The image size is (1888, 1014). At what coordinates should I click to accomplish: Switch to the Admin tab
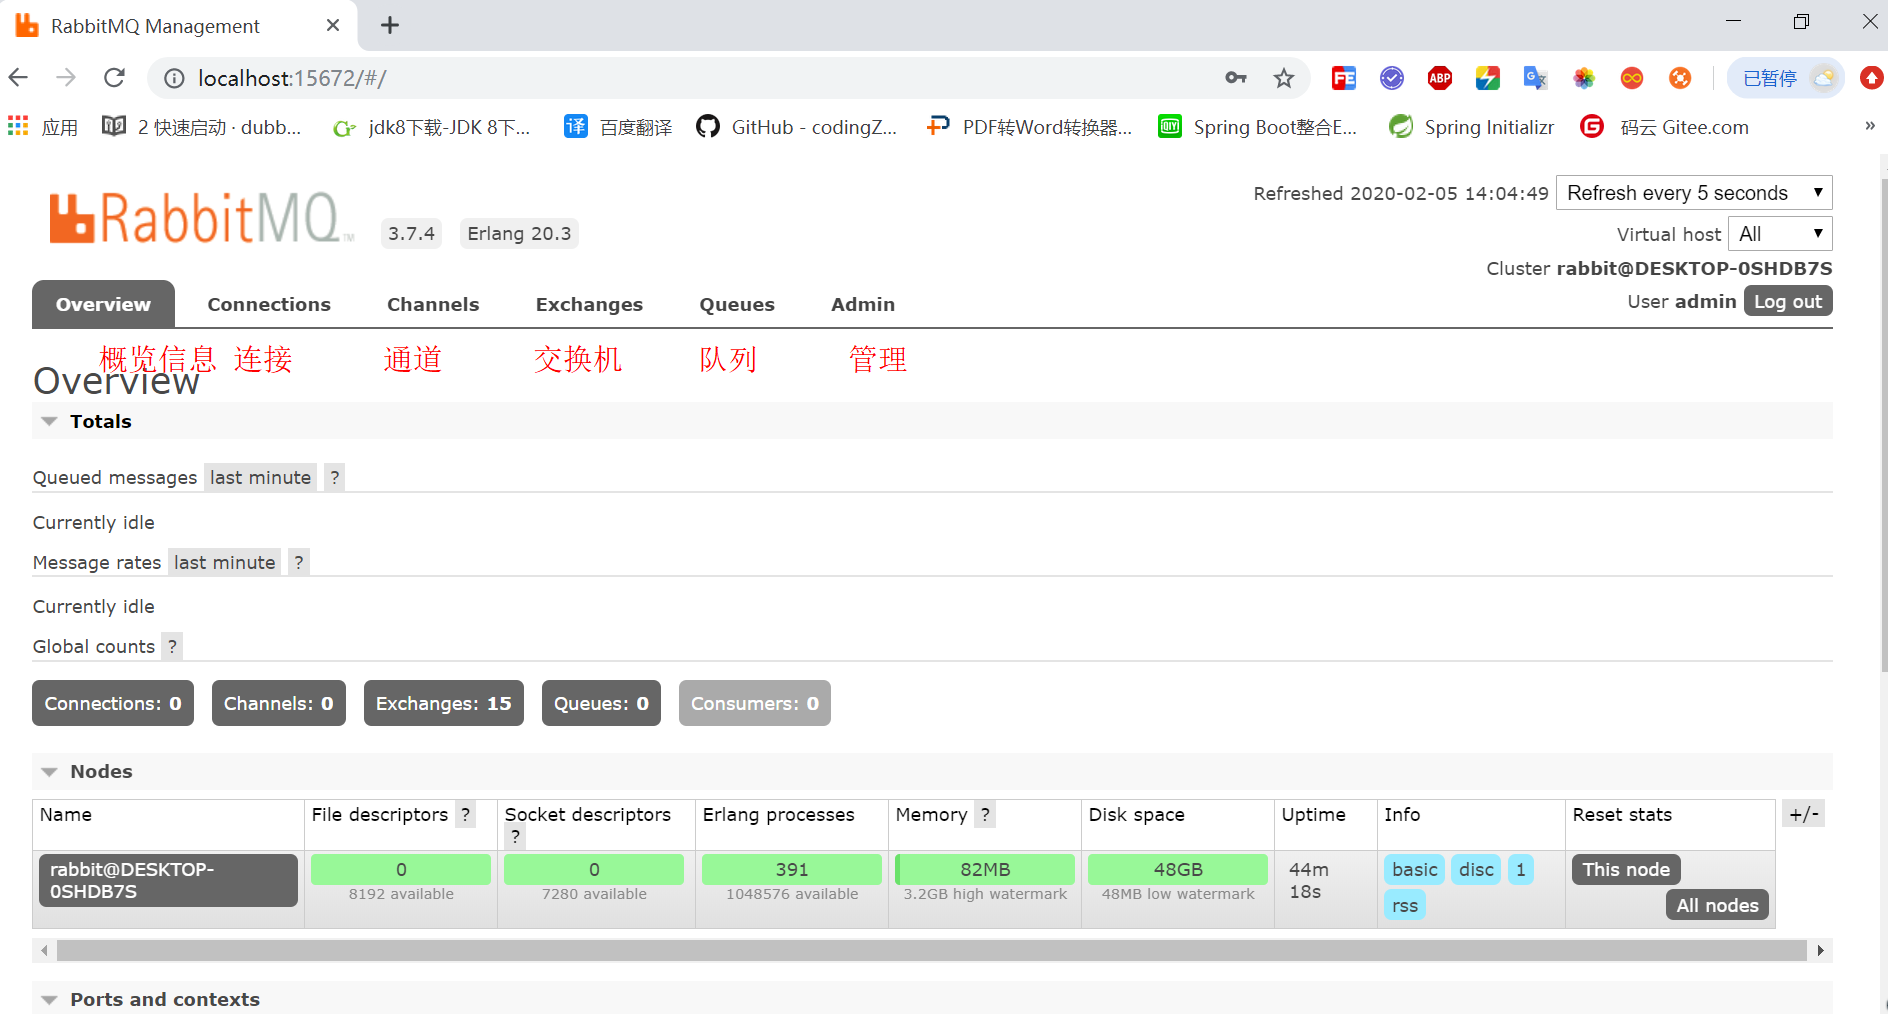pos(863,304)
